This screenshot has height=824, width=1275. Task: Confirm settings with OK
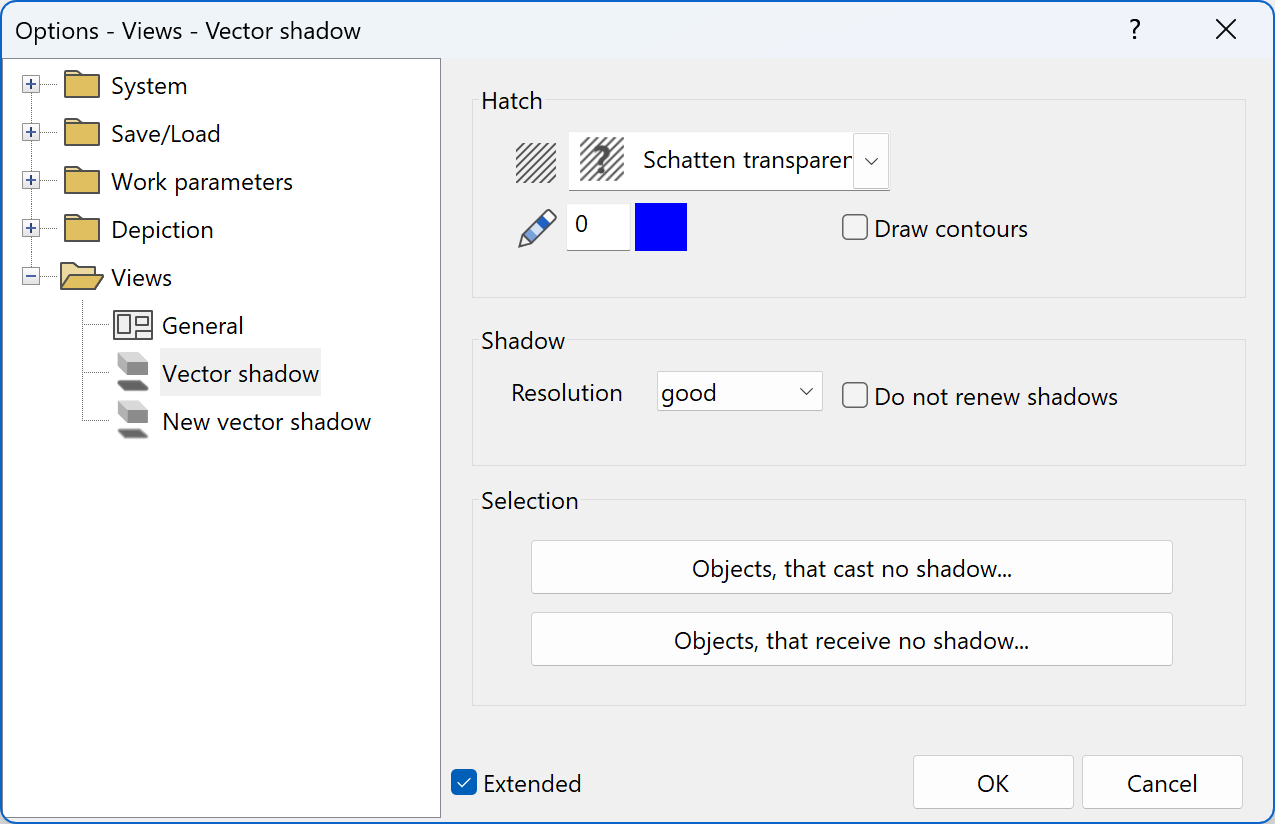[x=992, y=782]
